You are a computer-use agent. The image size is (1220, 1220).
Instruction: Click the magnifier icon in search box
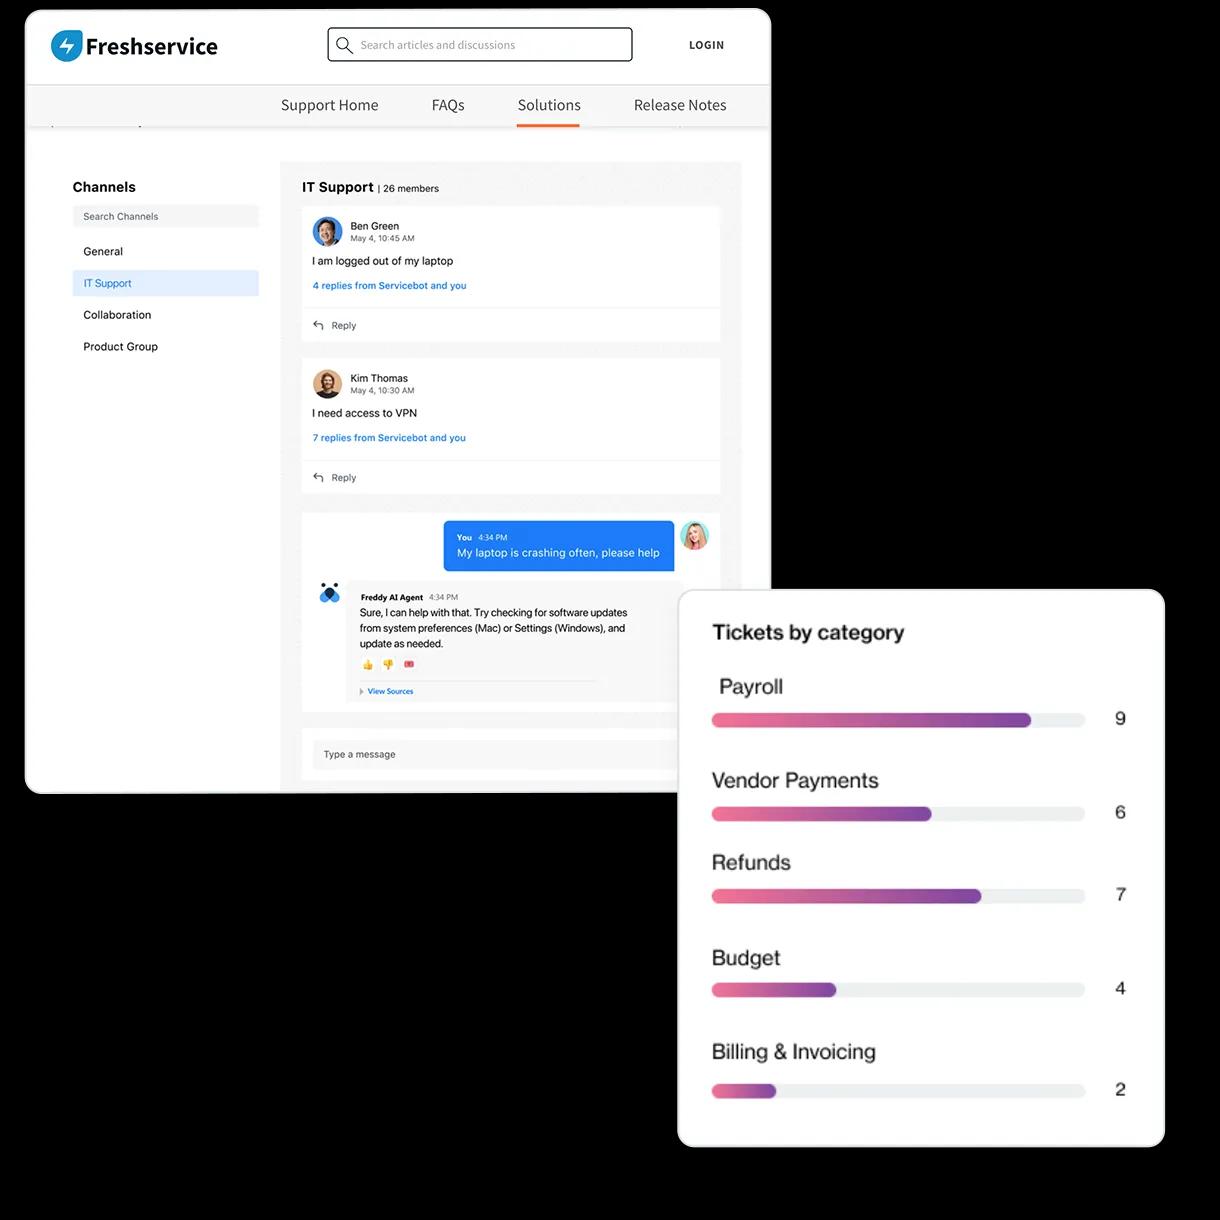[x=344, y=45]
